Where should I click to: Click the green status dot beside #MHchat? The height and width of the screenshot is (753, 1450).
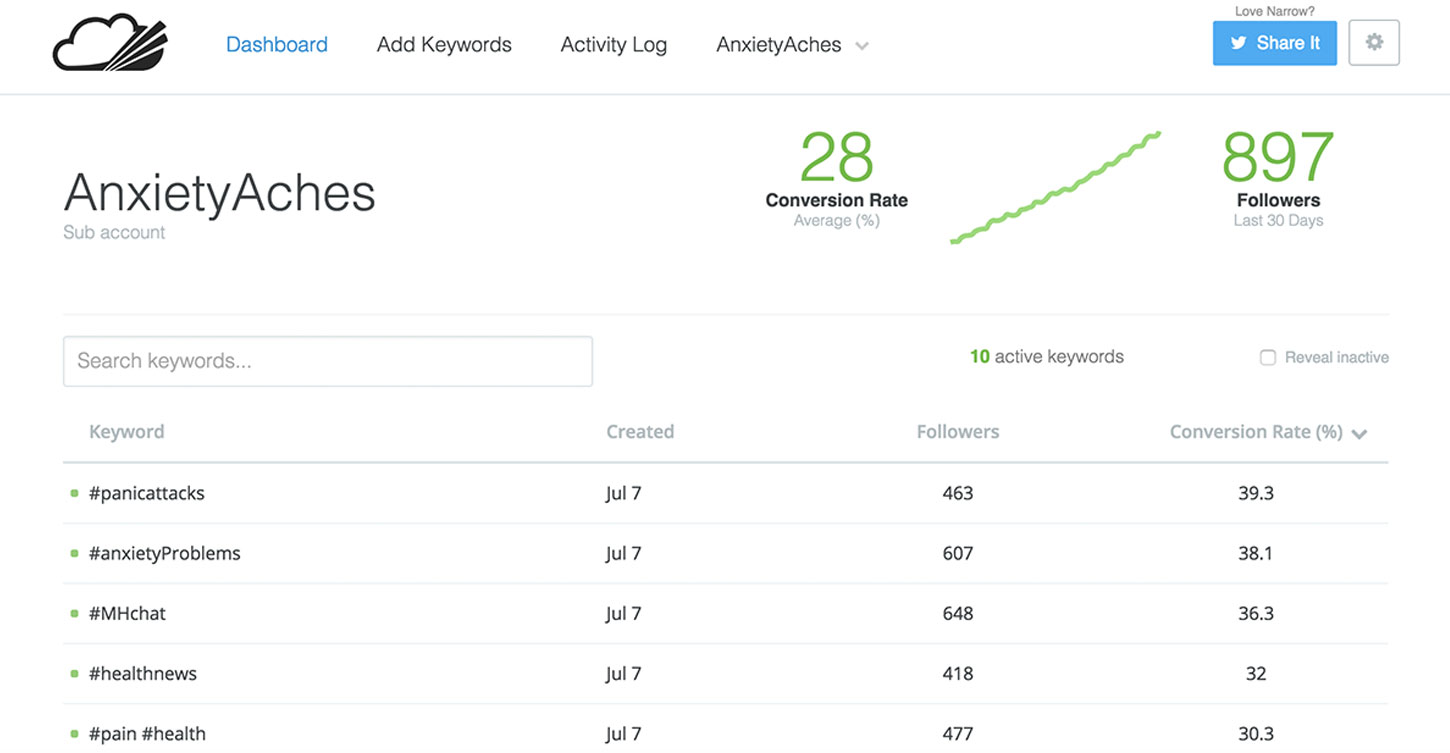click(x=74, y=613)
